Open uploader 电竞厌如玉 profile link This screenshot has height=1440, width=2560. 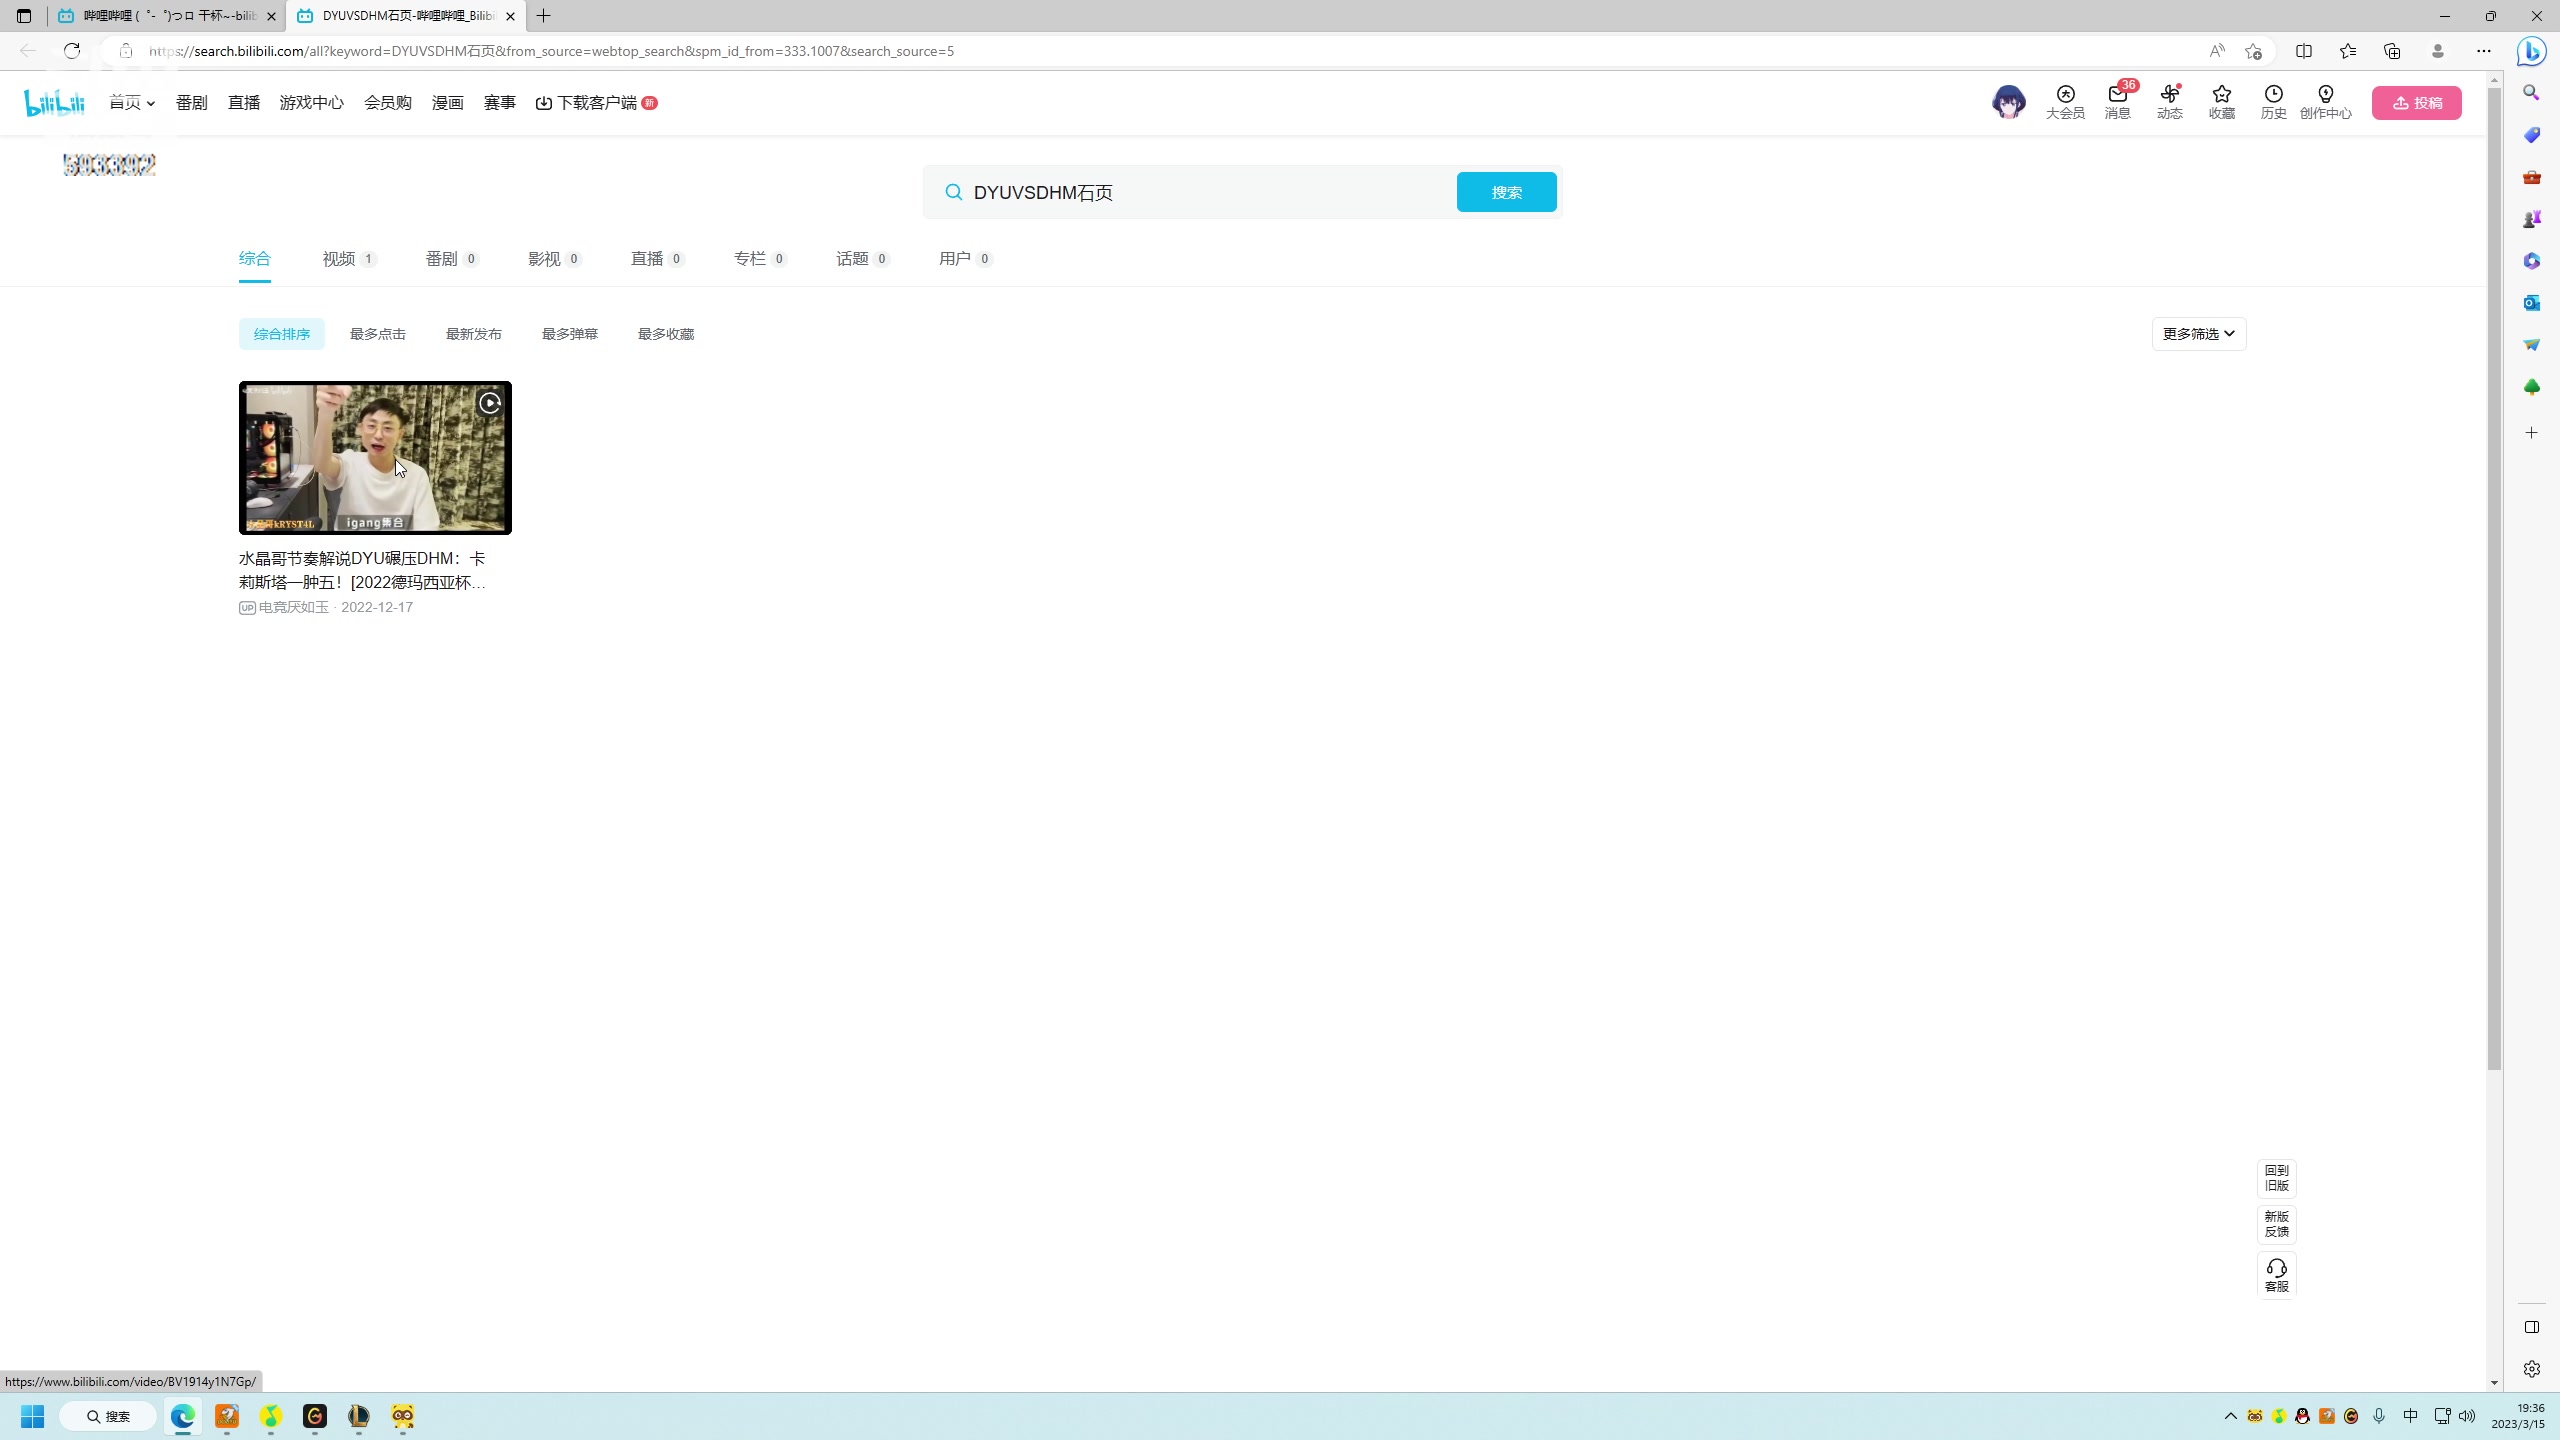pyautogui.click(x=293, y=607)
